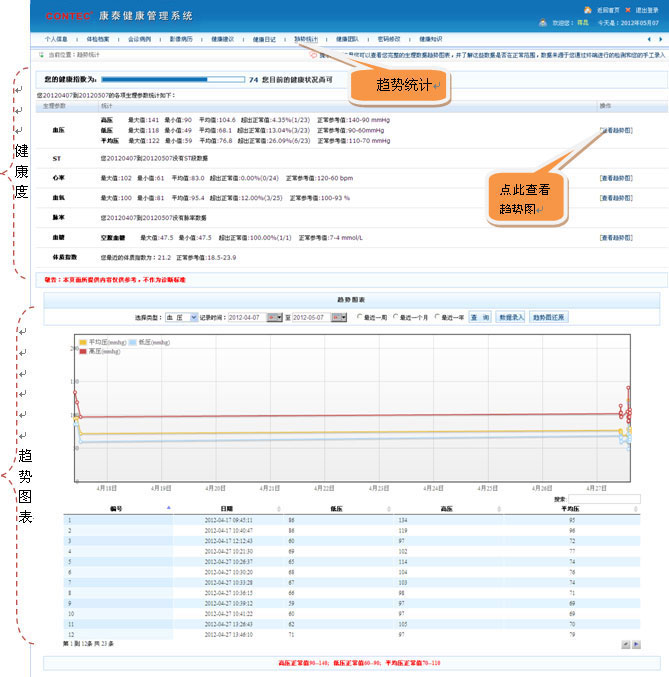669x677 pixels.
Task: Click 查看趋势图 link for 血压 row
Action: click(615, 130)
